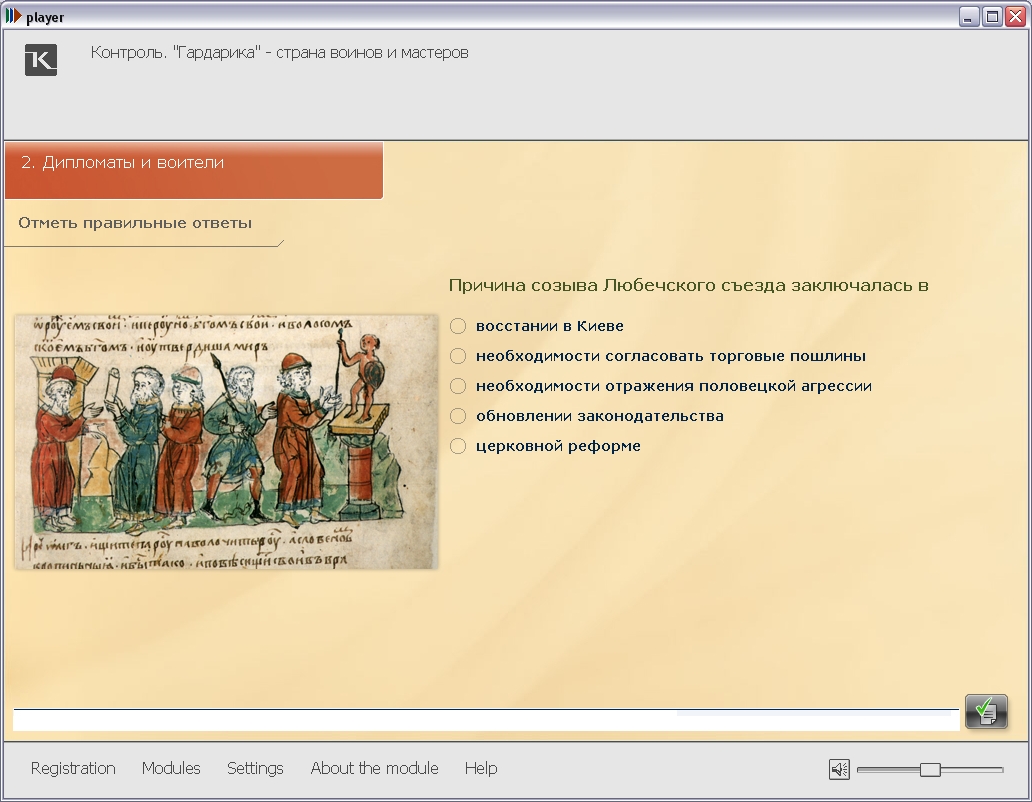Open the Settings menu
The image size is (1032, 802).
click(x=255, y=768)
